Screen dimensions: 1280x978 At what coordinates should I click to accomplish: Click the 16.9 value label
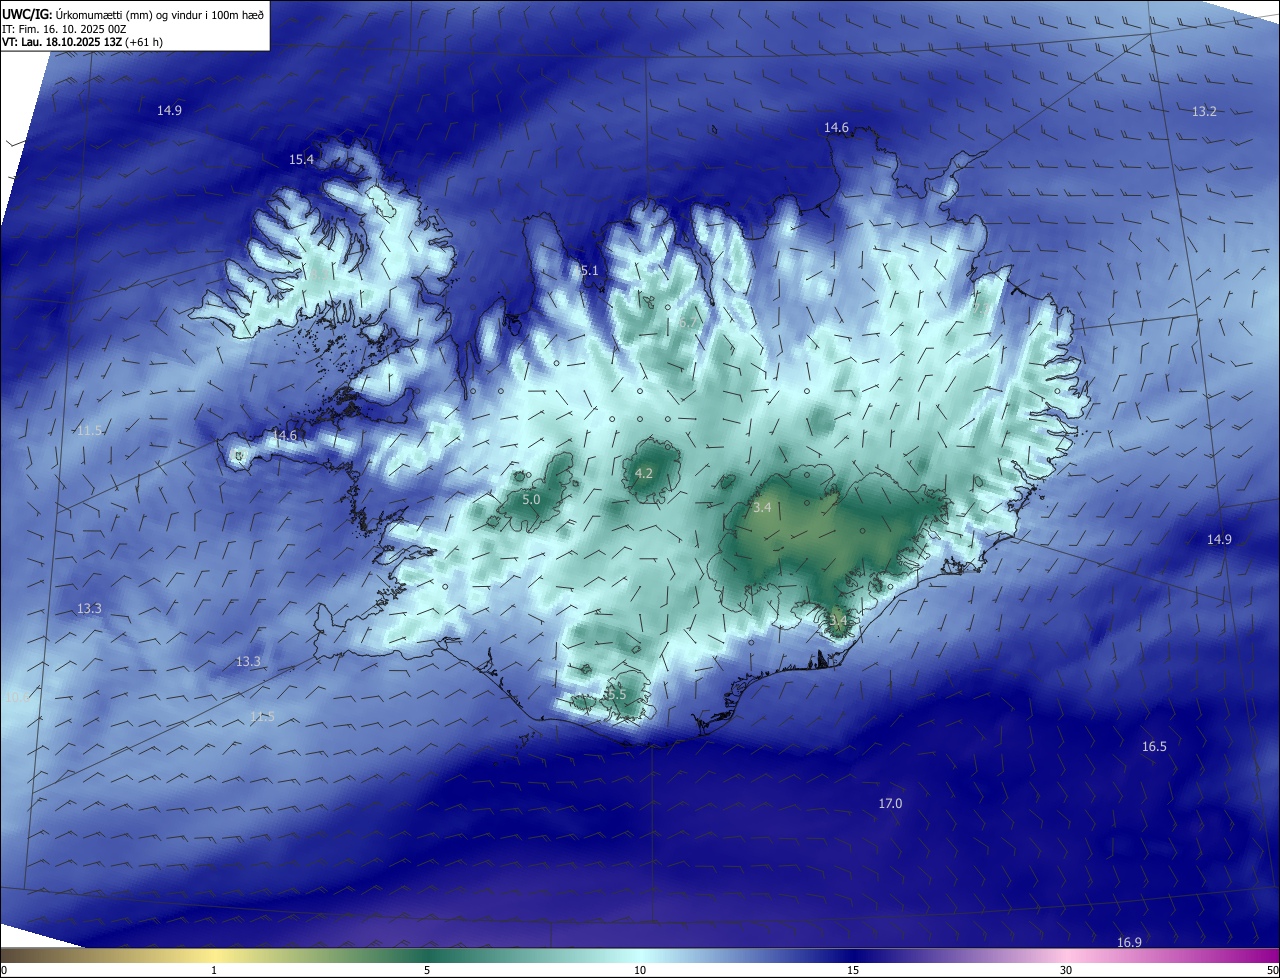tap(1129, 943)
